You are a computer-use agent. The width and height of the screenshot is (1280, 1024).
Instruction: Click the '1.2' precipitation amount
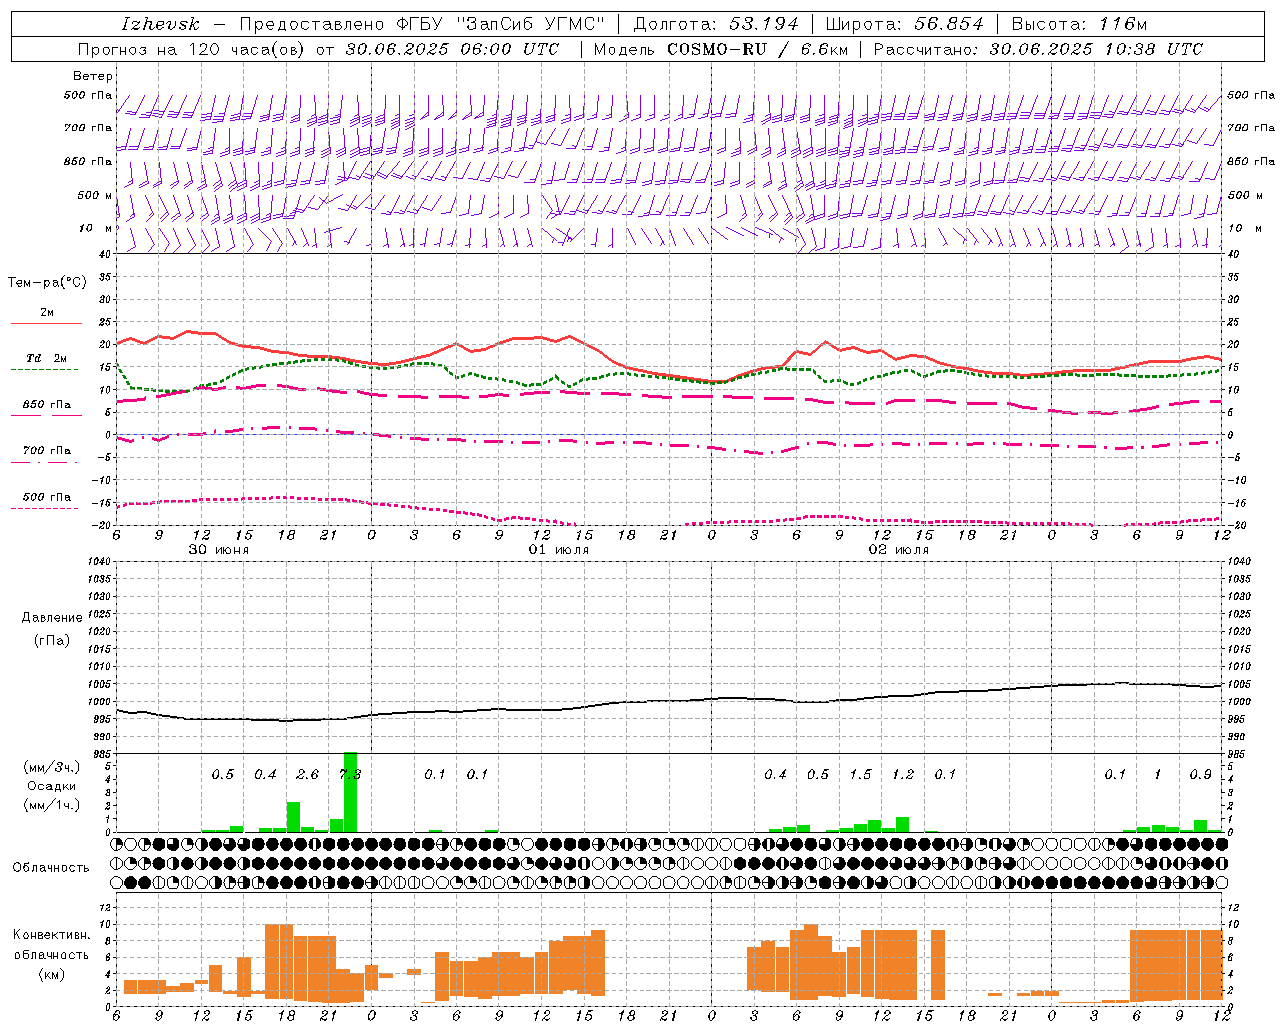tap(903, 775)
